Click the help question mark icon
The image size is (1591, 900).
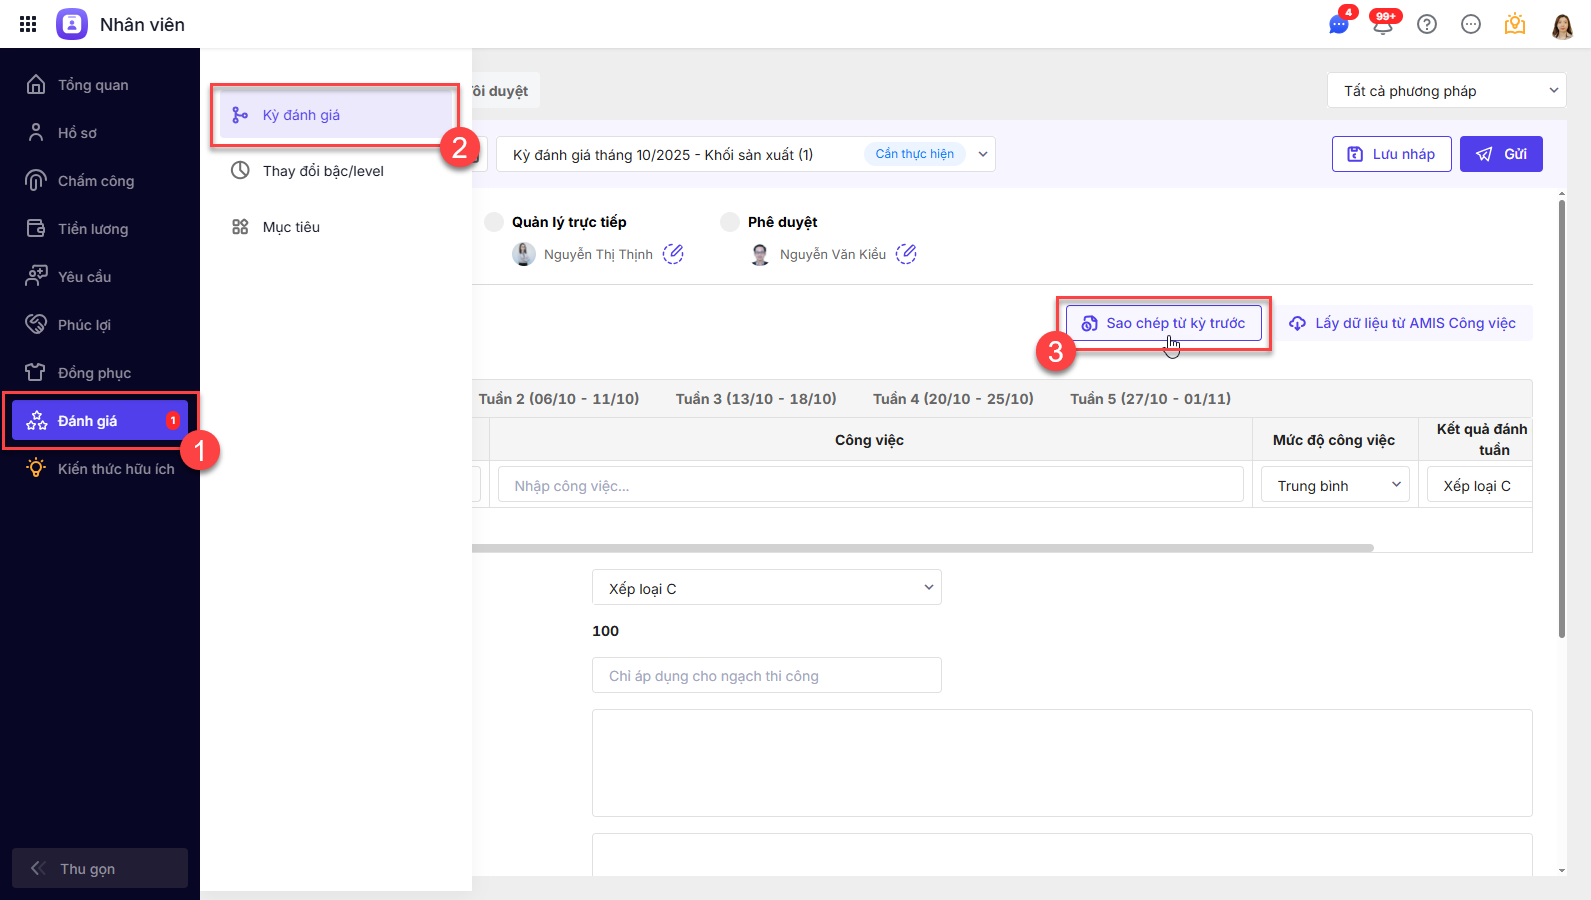1427,25
